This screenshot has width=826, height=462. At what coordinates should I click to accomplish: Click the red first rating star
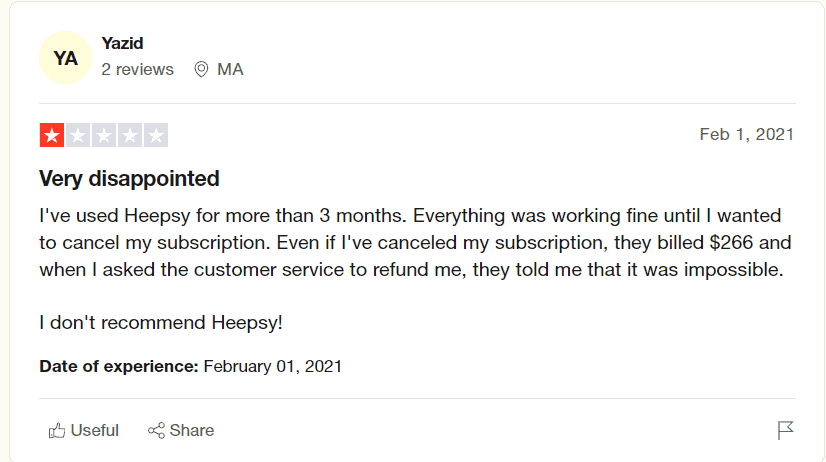coord(52,135)
